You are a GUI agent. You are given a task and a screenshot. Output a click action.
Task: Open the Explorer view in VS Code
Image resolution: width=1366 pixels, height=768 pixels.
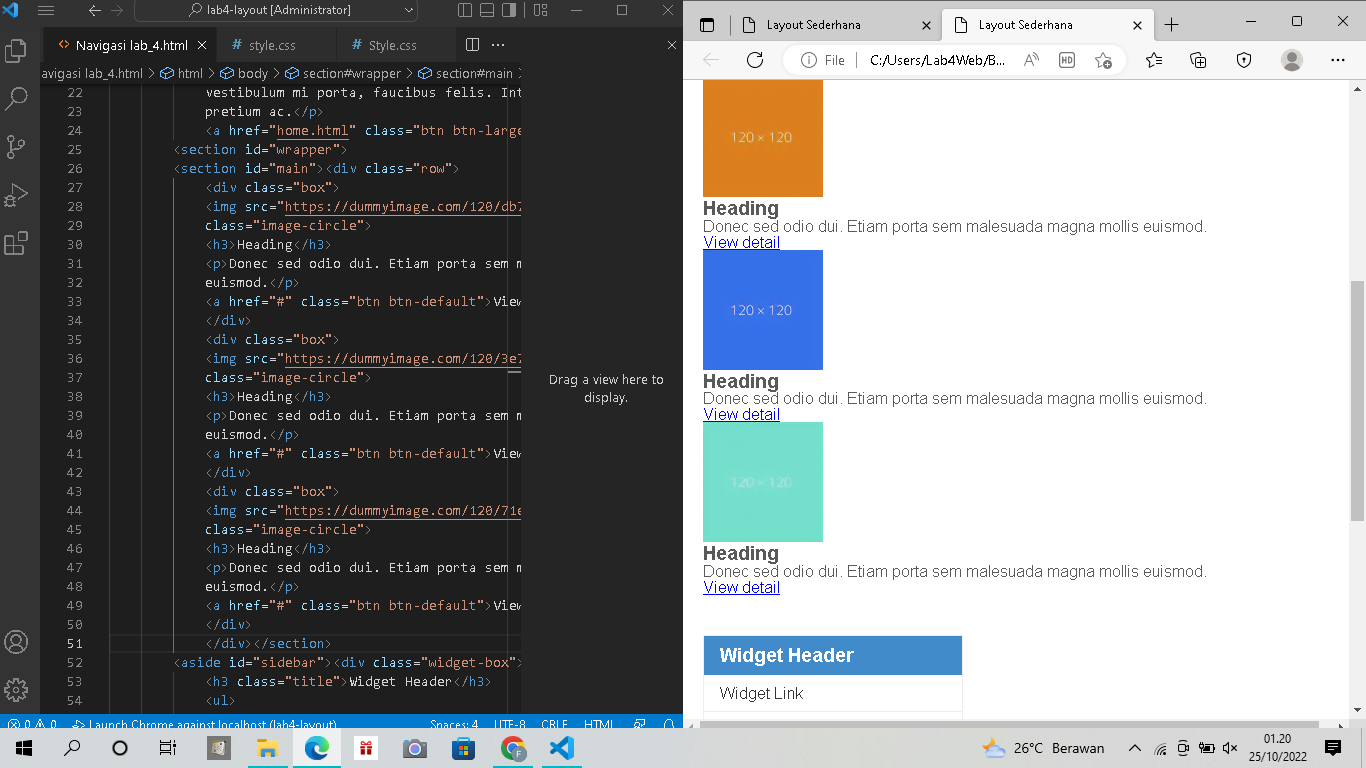(x=16, y=49)
